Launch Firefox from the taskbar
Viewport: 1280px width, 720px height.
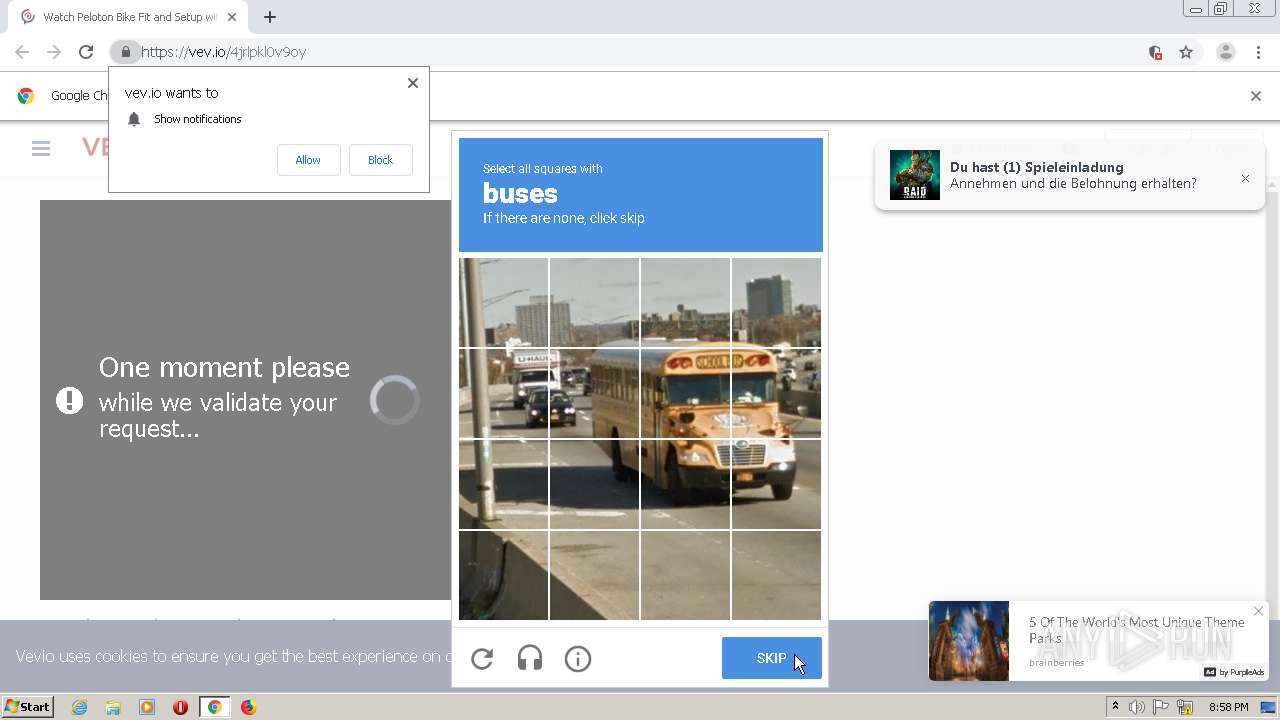pos(248,707)
